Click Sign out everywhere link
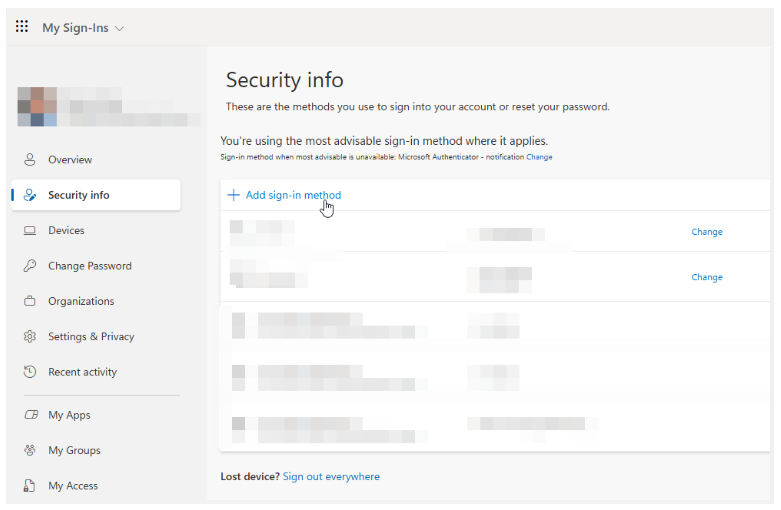781x510 pixels. tap(331, 477)
